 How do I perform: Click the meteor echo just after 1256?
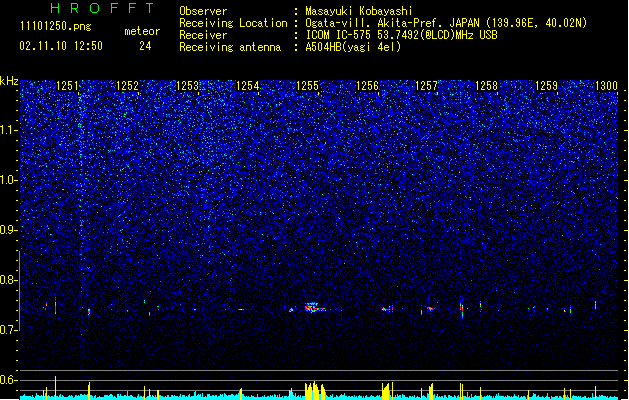click(x=387, y=309)
